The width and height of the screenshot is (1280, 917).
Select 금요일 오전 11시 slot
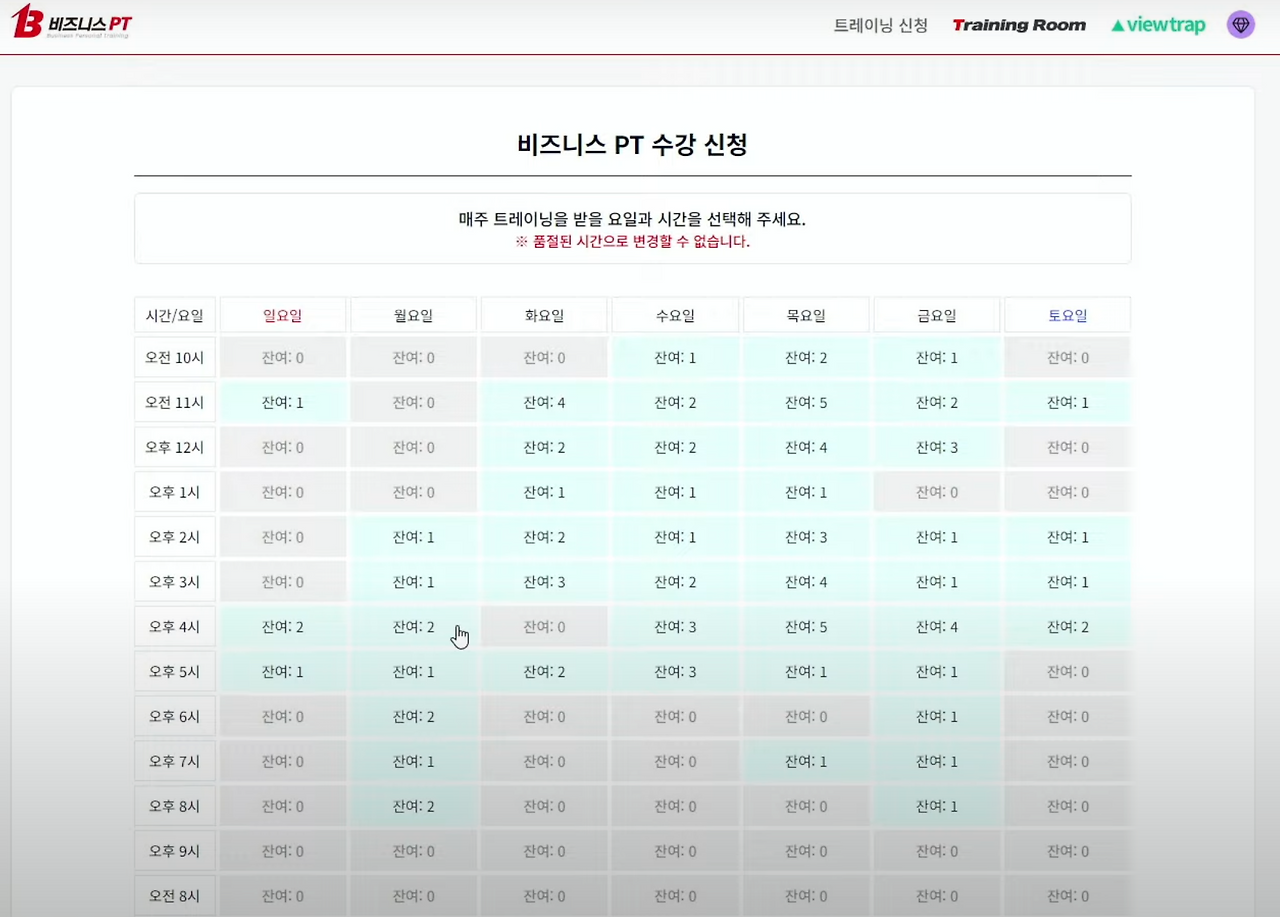(x=937, y=403)
